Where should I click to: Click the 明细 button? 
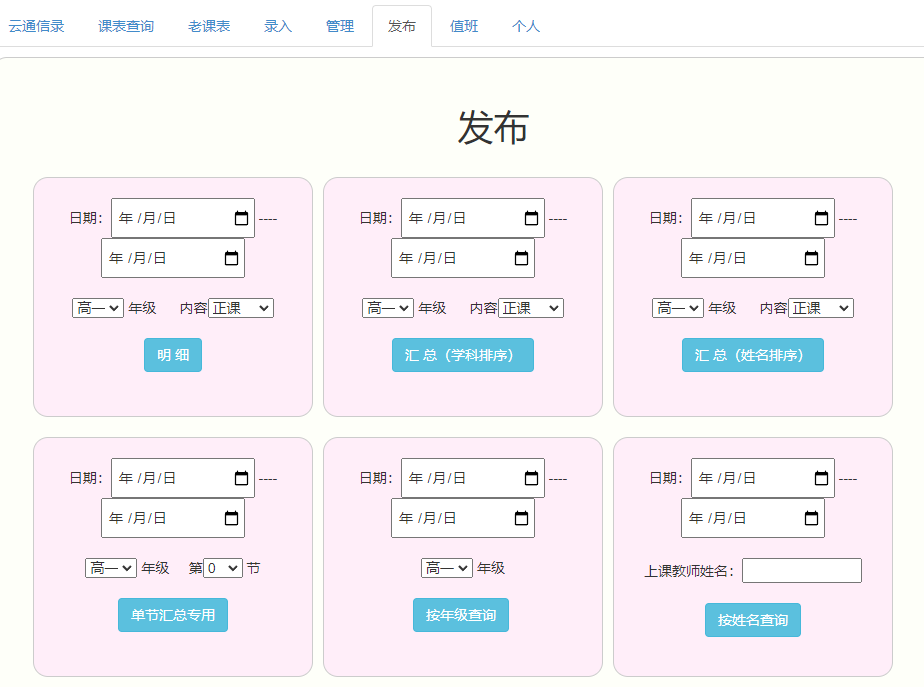[173, 355]
